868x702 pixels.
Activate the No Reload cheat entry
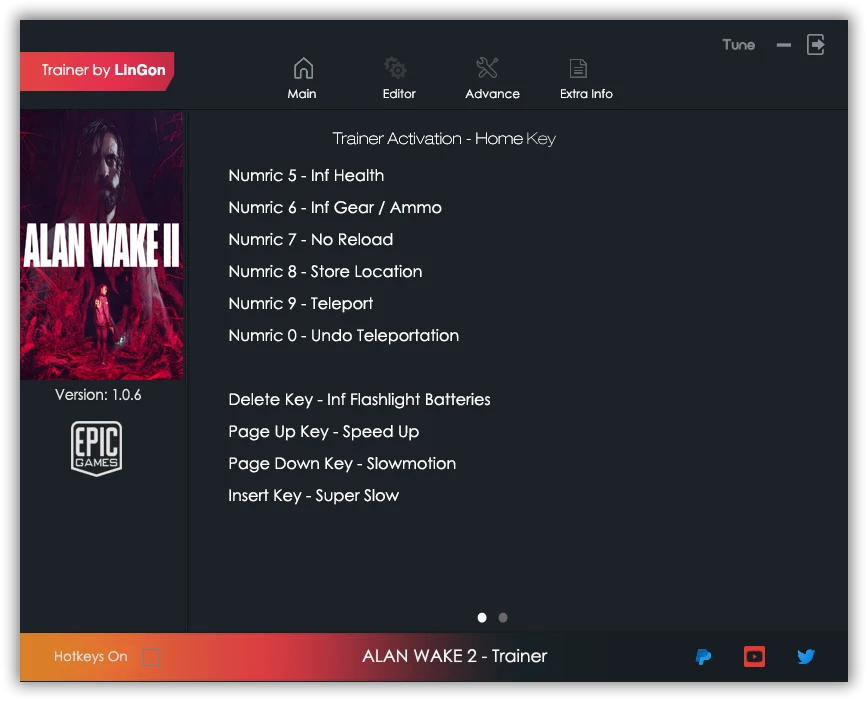click(x=311, y=239)
